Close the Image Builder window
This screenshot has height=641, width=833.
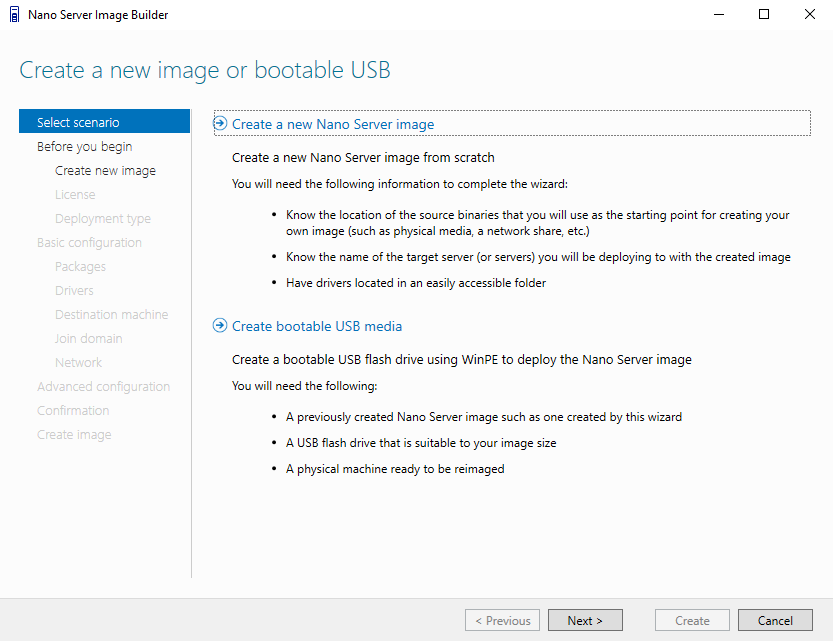coord(810,14)
